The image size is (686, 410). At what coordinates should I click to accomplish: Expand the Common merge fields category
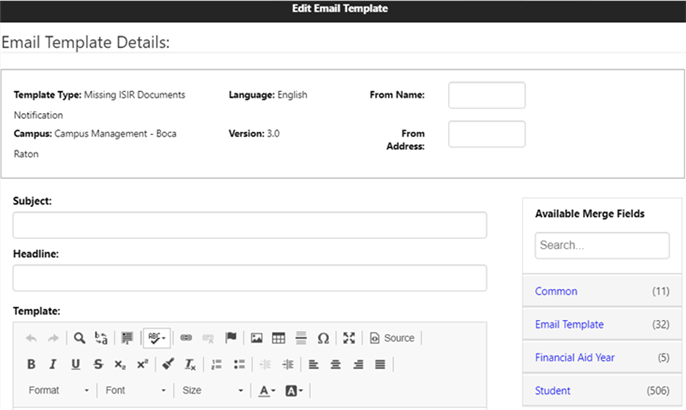(602, 291)
